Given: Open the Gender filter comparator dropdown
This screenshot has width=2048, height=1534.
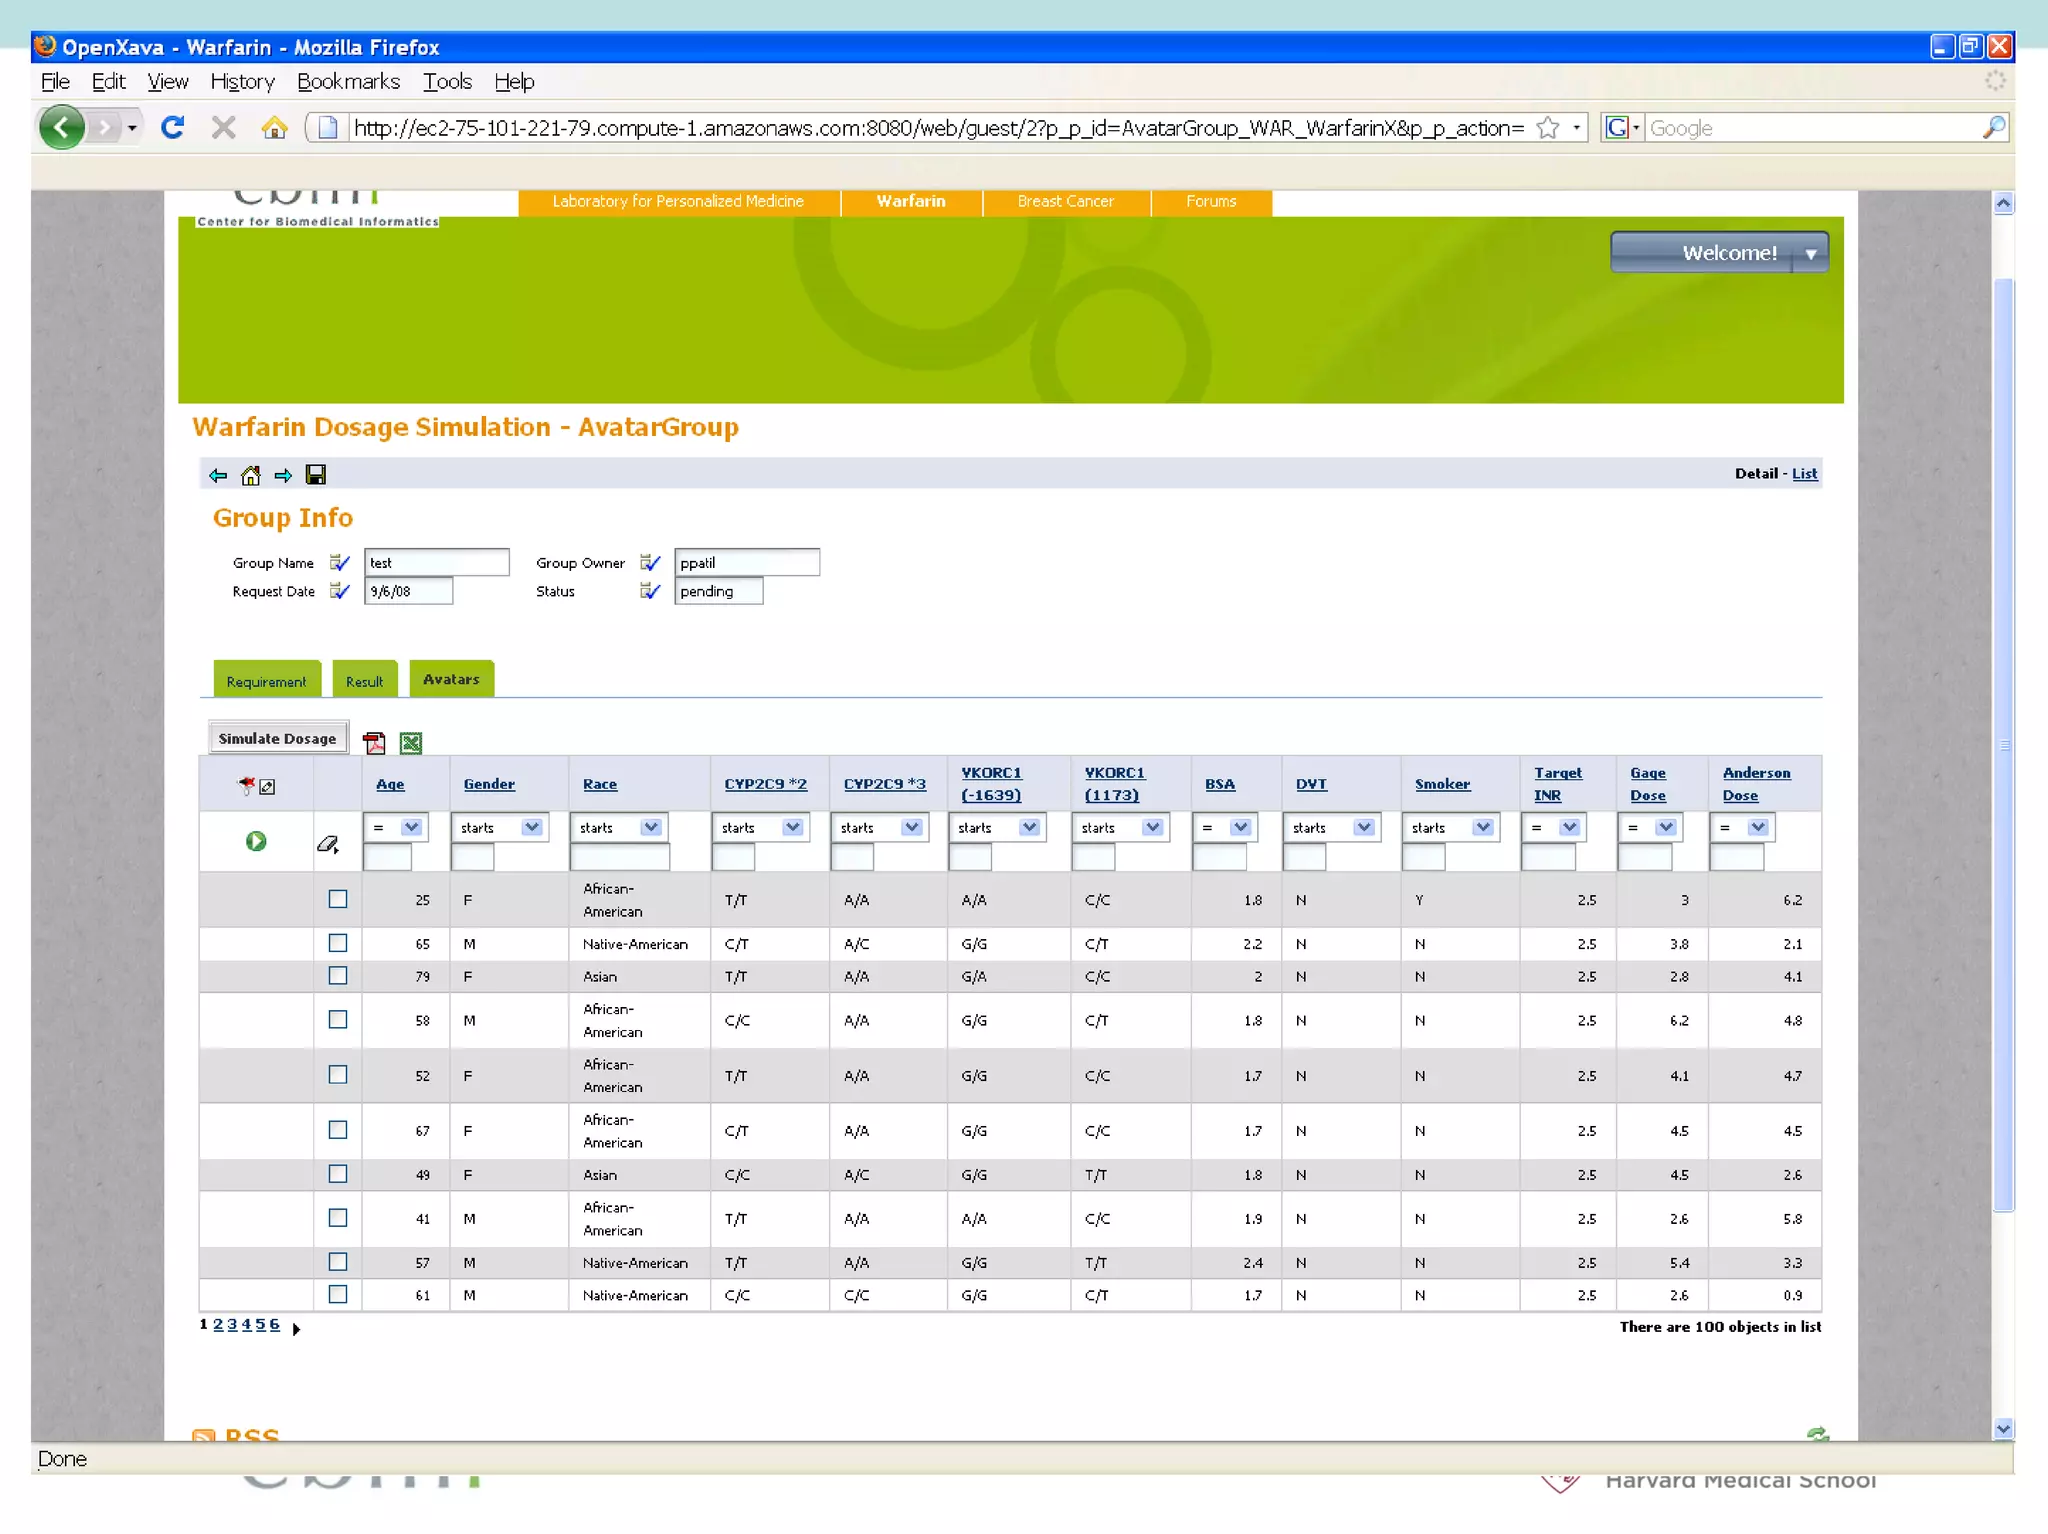Looking at the screenshot, I should (531, 827).
